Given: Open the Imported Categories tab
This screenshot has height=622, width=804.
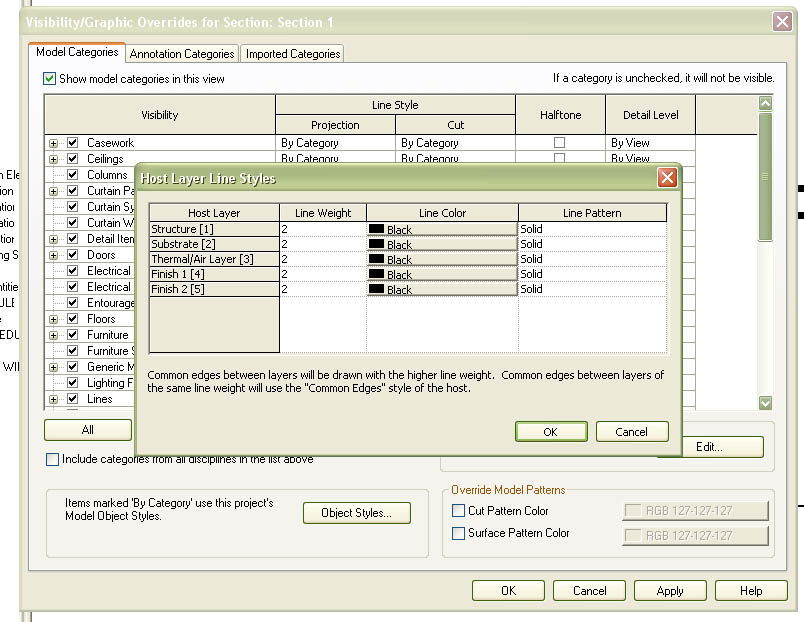Looking at the screenshot, I should pos(293,54).
